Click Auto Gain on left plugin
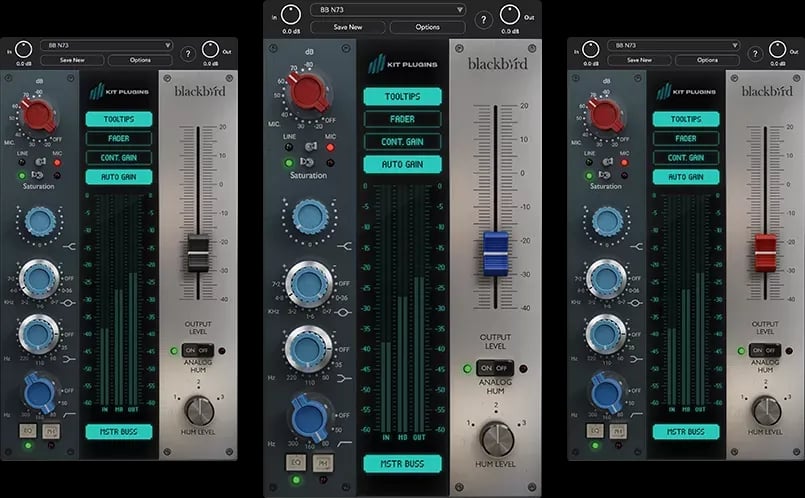This screenshot has width=805, height=498. (x=119, y=177)
